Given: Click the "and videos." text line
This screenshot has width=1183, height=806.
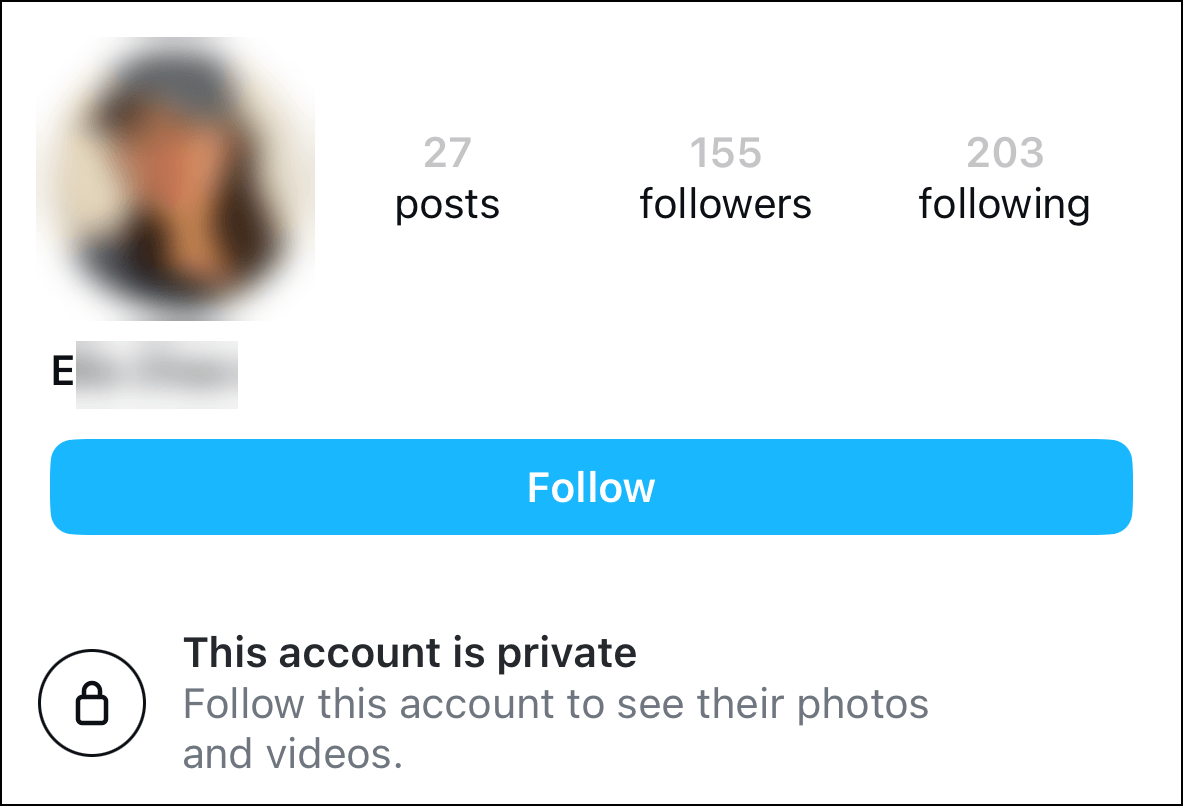Looking at the screenshot, I should [x=292, y=755].
